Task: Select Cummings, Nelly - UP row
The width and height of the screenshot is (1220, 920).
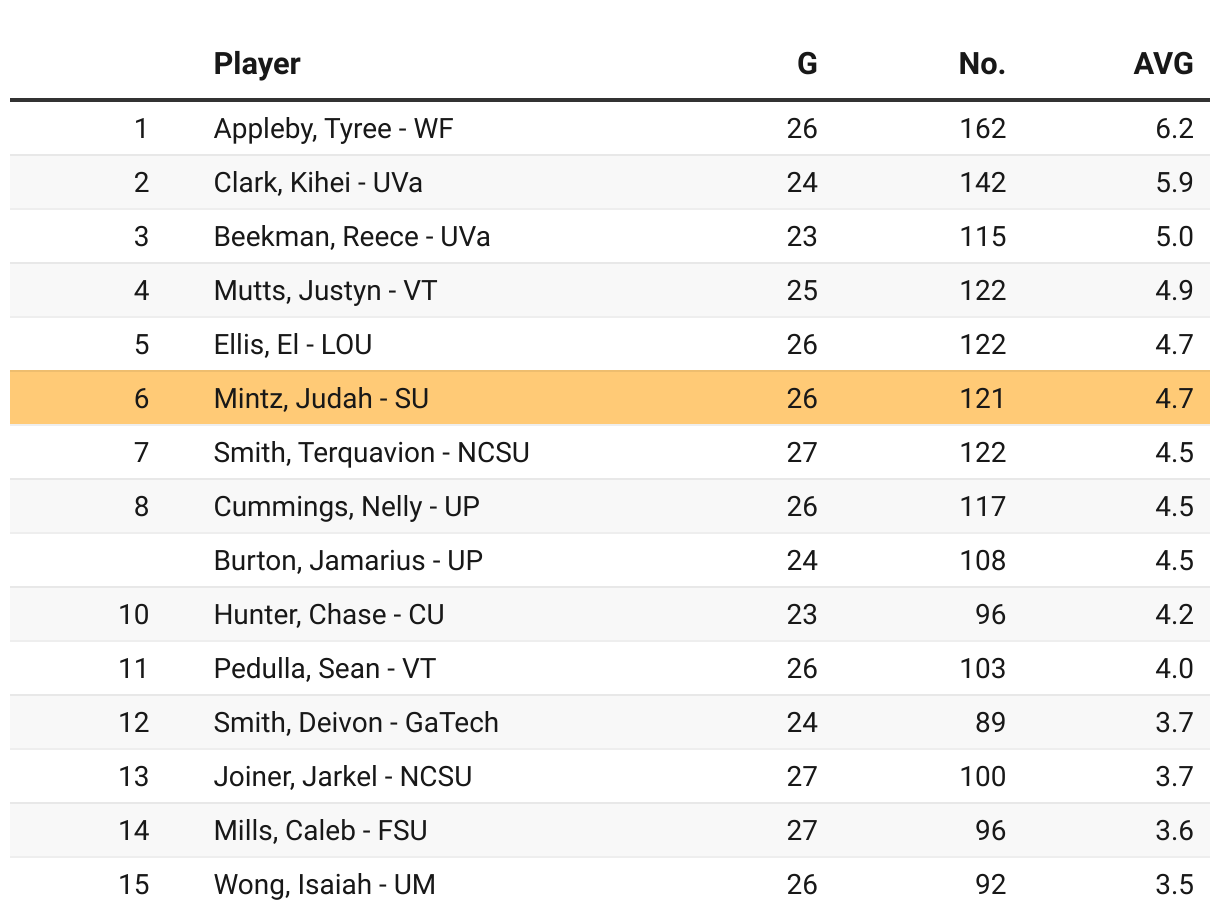Action: [610, 506]
